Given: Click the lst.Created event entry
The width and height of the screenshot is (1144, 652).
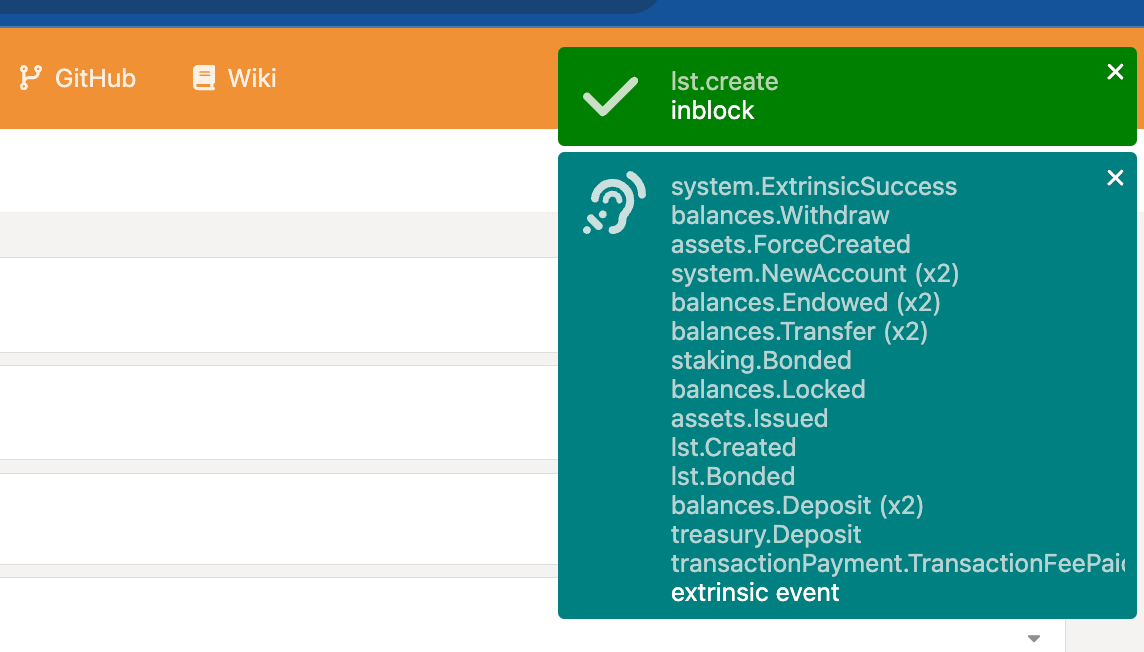Looking at the screenshot, I should click(733, 448).
